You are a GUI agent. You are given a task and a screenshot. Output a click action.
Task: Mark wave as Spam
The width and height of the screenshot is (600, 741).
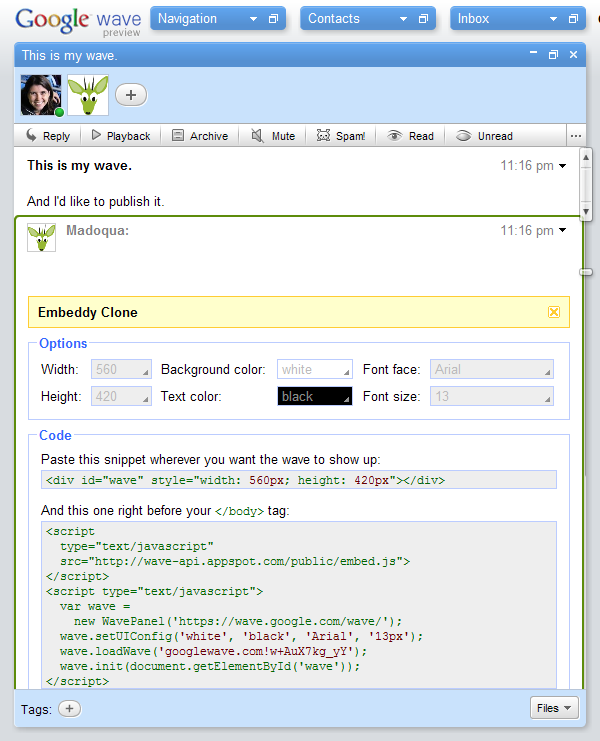click(x=341, y=136)
